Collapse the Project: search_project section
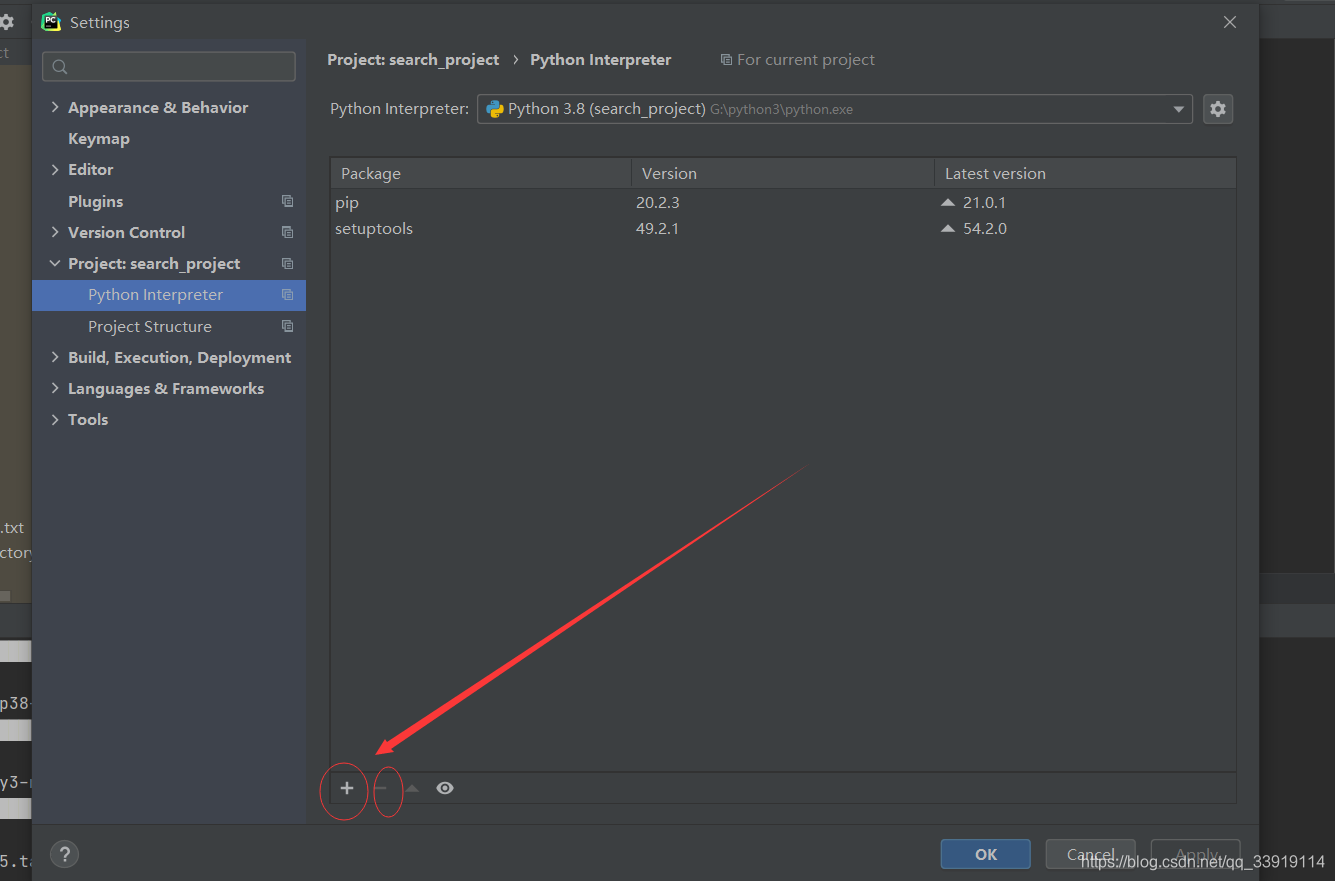The width and height of the screenshot is (1335, 881). point(55,263)
